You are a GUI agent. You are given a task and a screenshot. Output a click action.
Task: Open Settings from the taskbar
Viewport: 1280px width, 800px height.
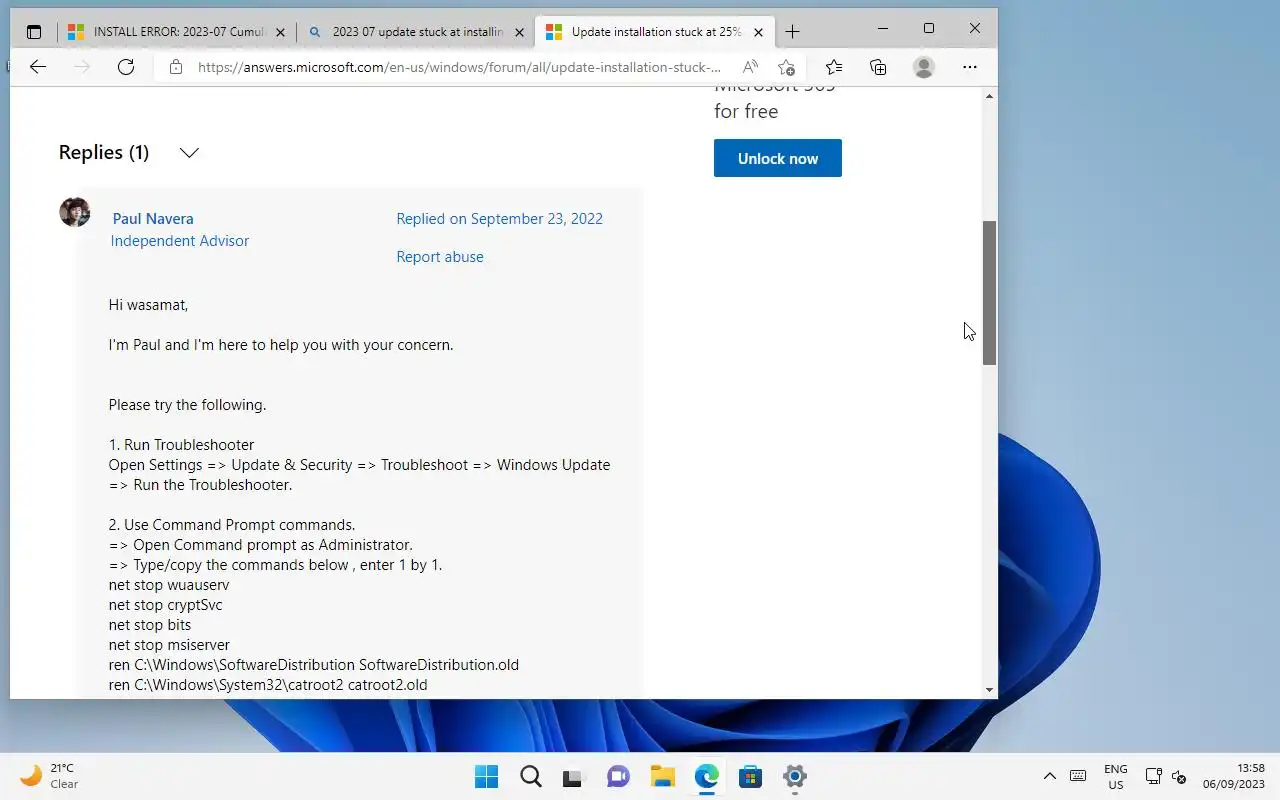coord(795,776)
